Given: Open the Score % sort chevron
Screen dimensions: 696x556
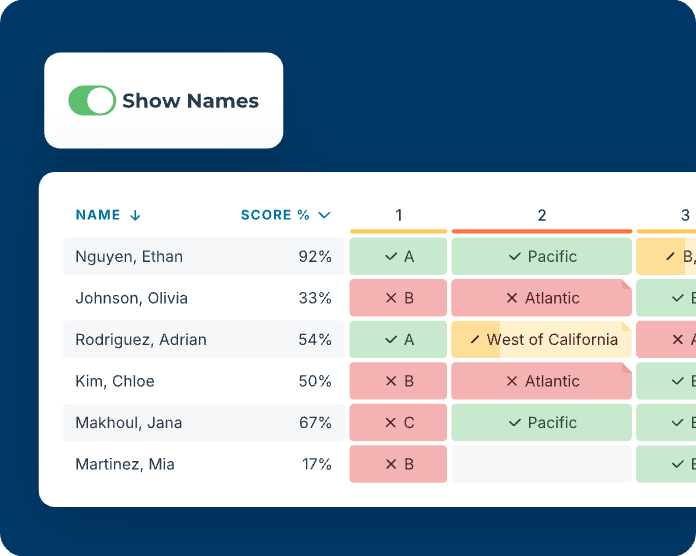Looking at the screenshot, I should [x=324, y=215].
